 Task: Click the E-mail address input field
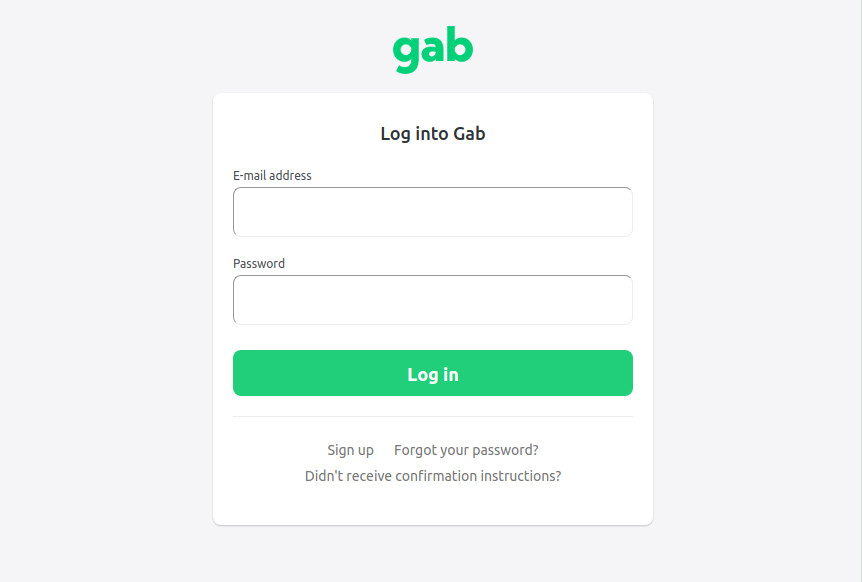coord(432,212)
